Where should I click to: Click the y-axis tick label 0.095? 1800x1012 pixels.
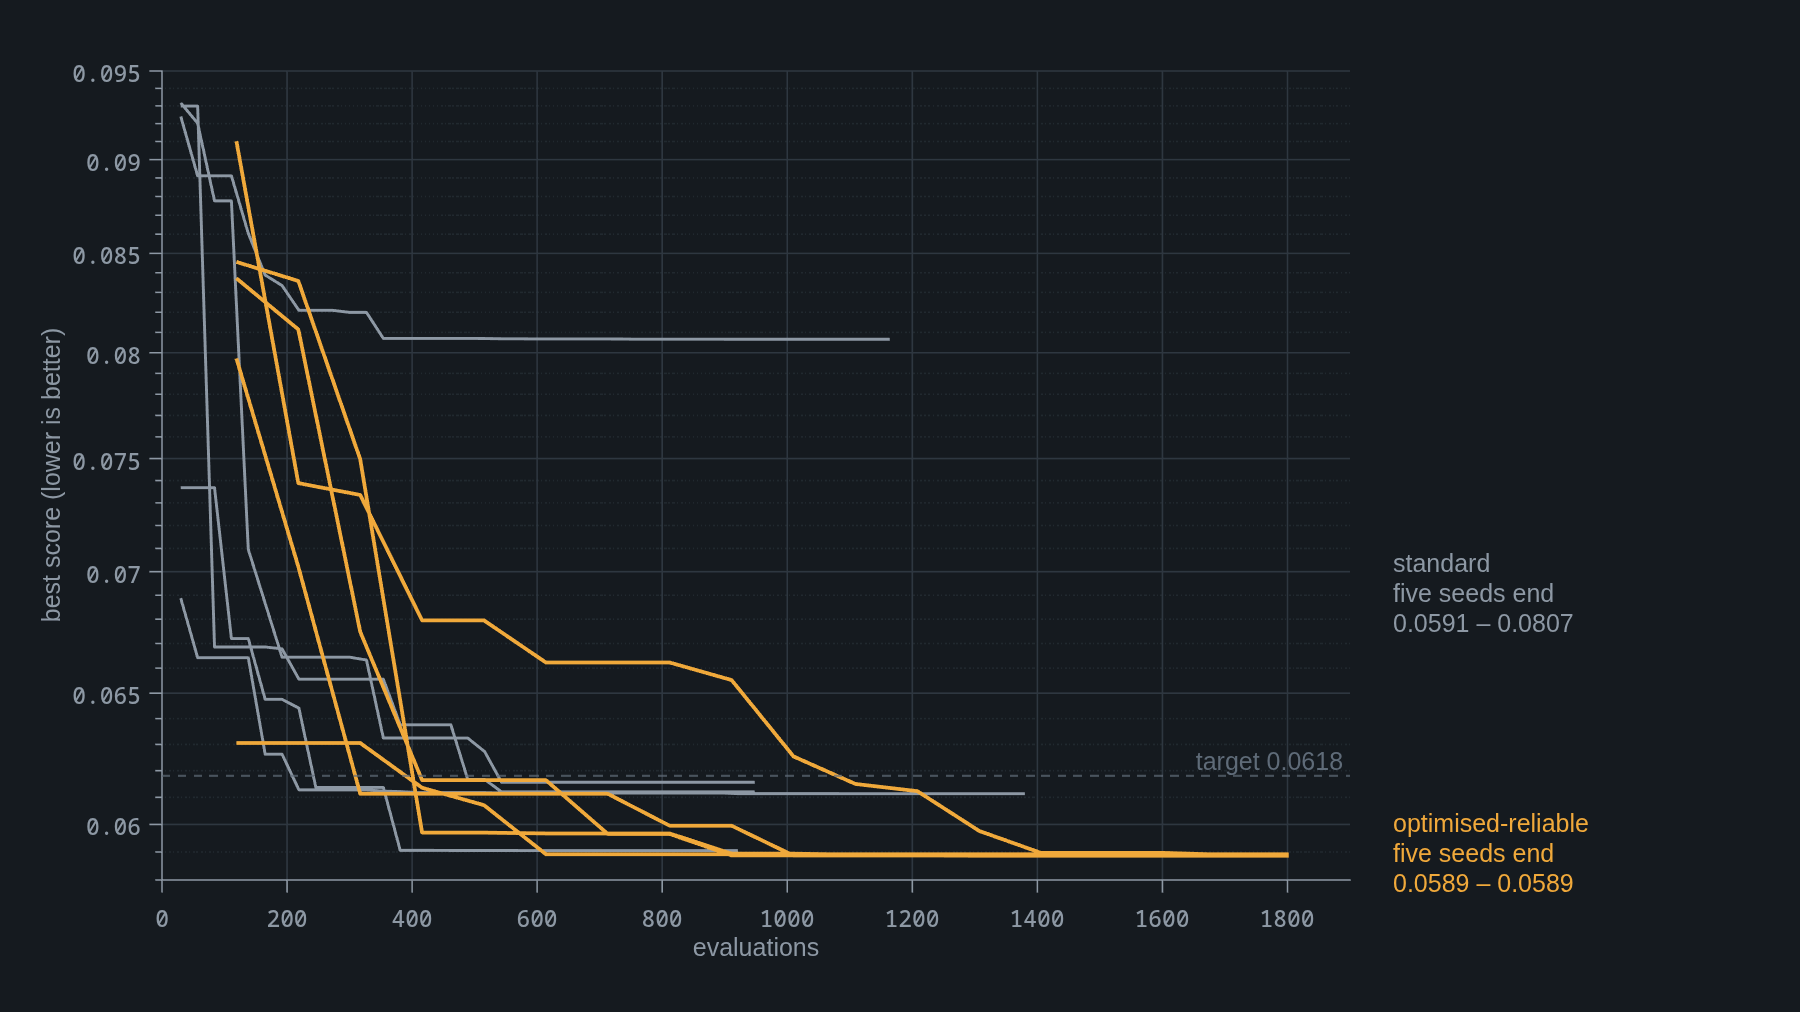coord(106,74)
